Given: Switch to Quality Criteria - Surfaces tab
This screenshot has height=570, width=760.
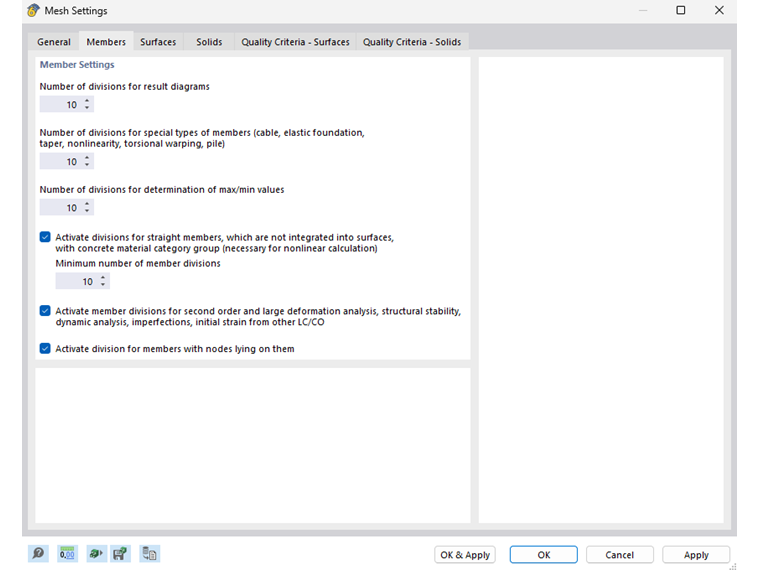Looking at the screenshot, I should 295,42.
